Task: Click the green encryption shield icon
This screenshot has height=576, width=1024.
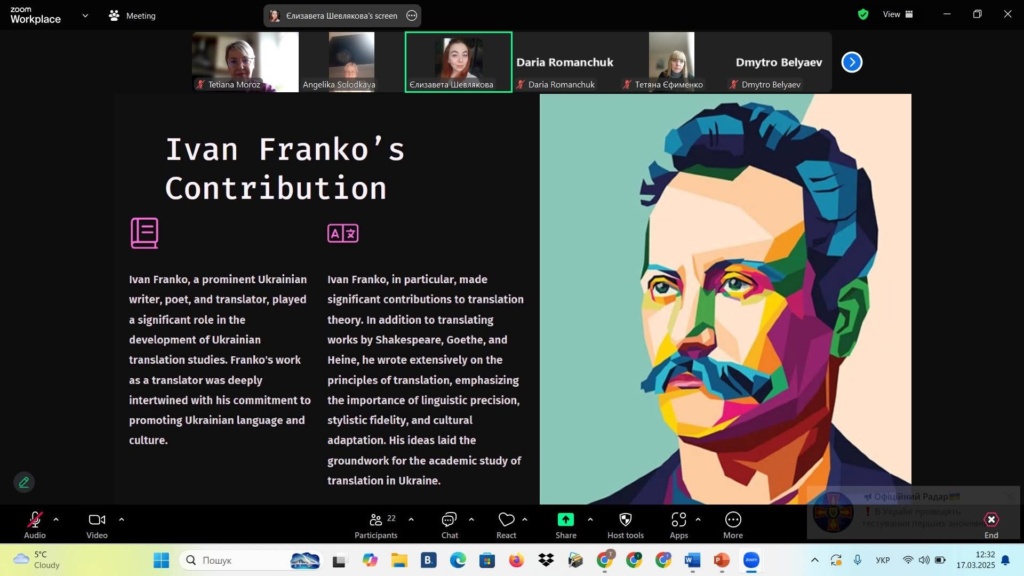Action: point(863,14)
